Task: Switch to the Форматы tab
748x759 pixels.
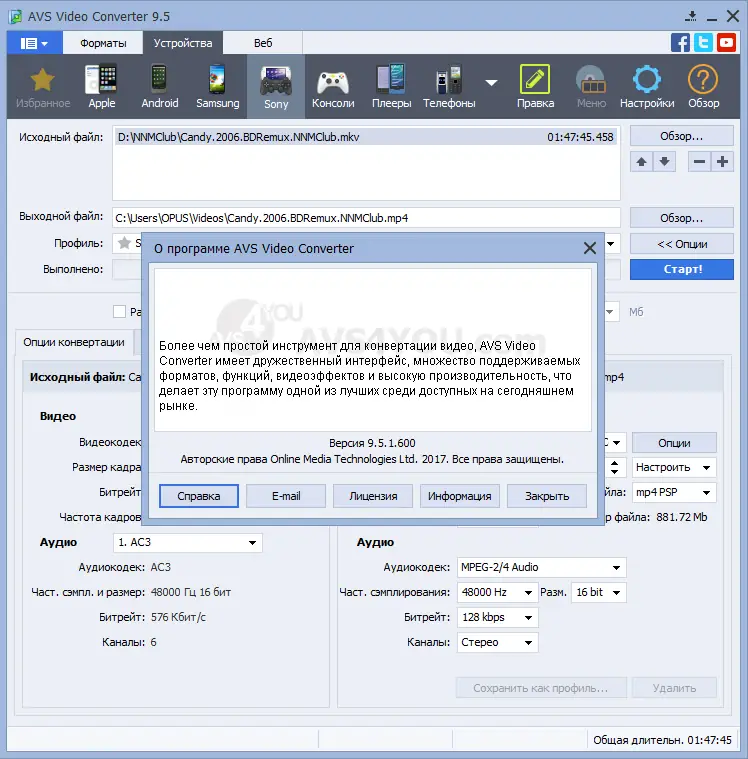Action: pos(103,43)
